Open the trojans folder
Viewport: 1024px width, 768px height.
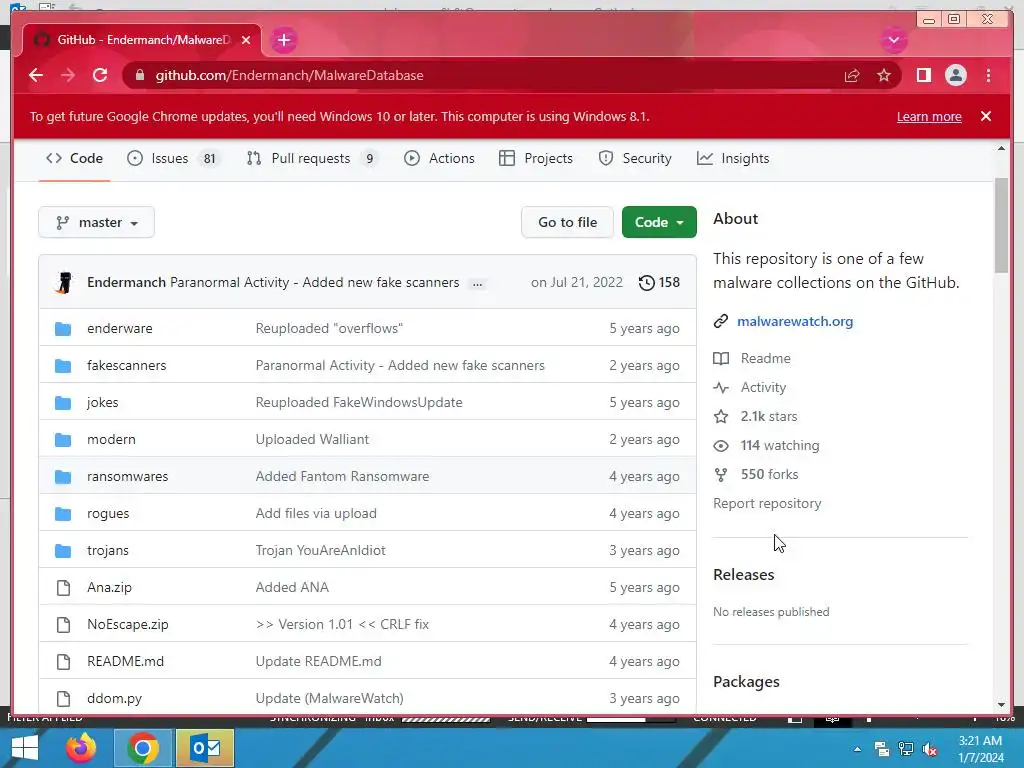click(x=108, y=551)
